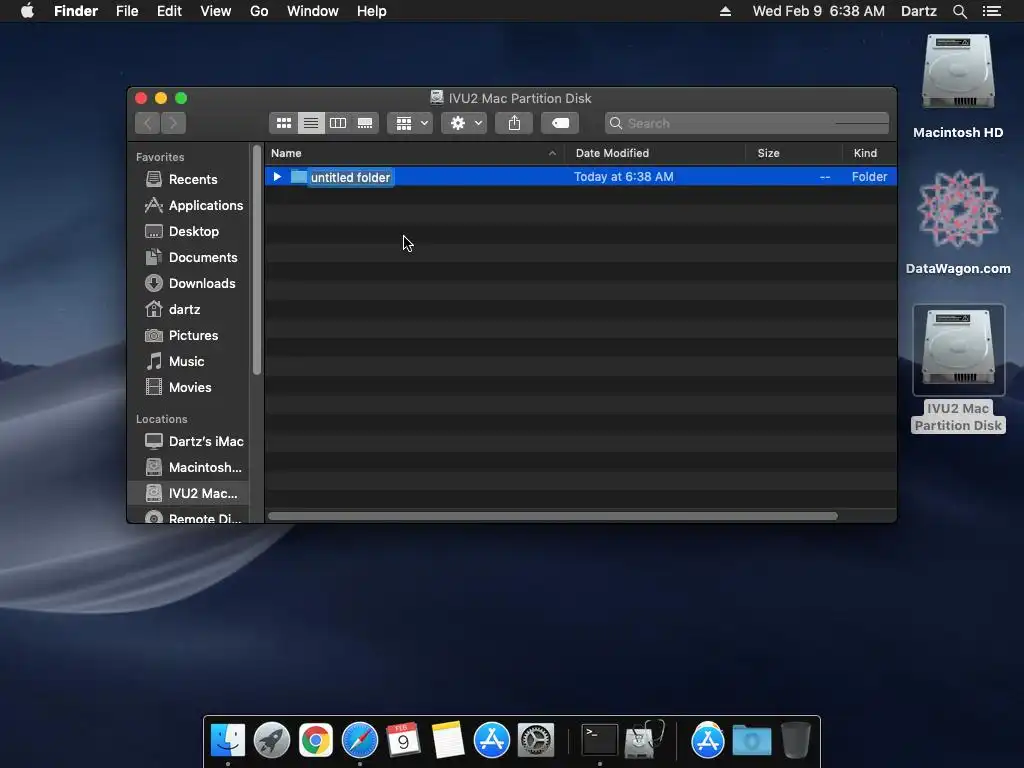Go forward with the right arrow

173,123
